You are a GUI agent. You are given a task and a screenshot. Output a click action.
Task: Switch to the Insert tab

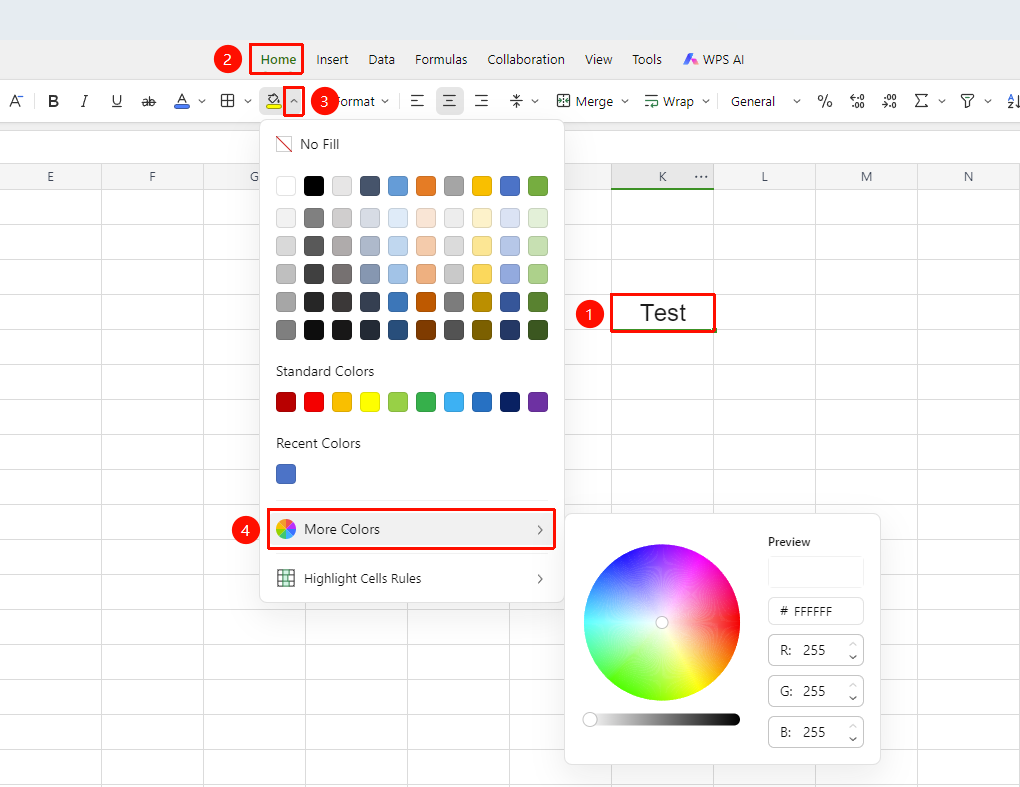click(332, 59)
